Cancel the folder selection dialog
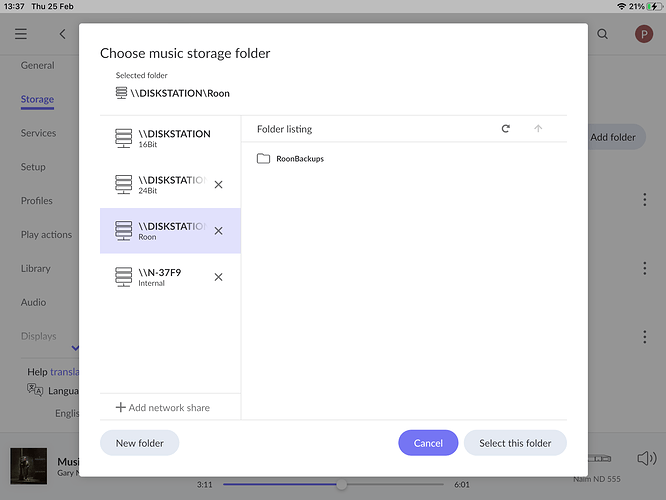The height and width of the screenshot is (500, 666). click(428, 443)
